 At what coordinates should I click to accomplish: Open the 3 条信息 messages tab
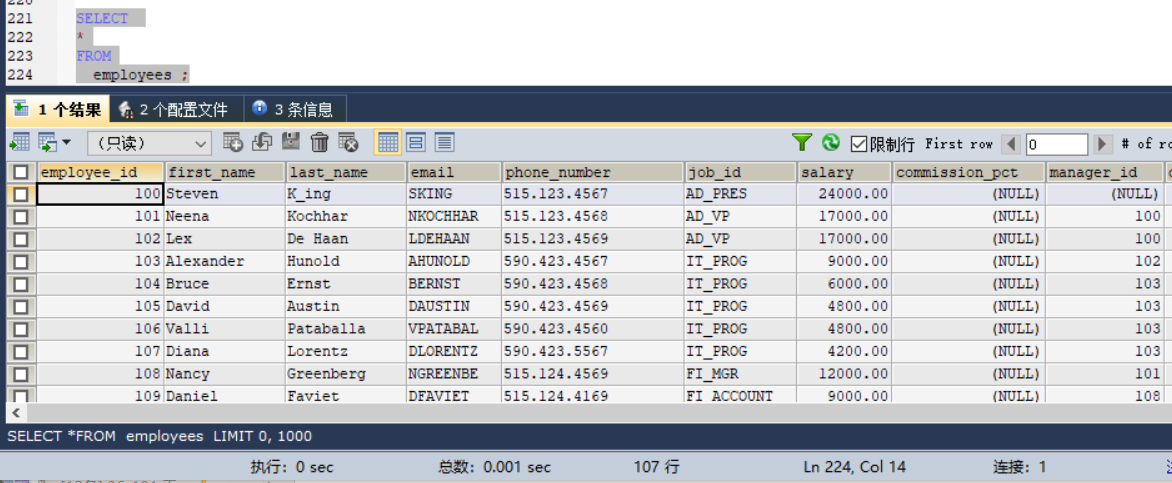point(294,110)
